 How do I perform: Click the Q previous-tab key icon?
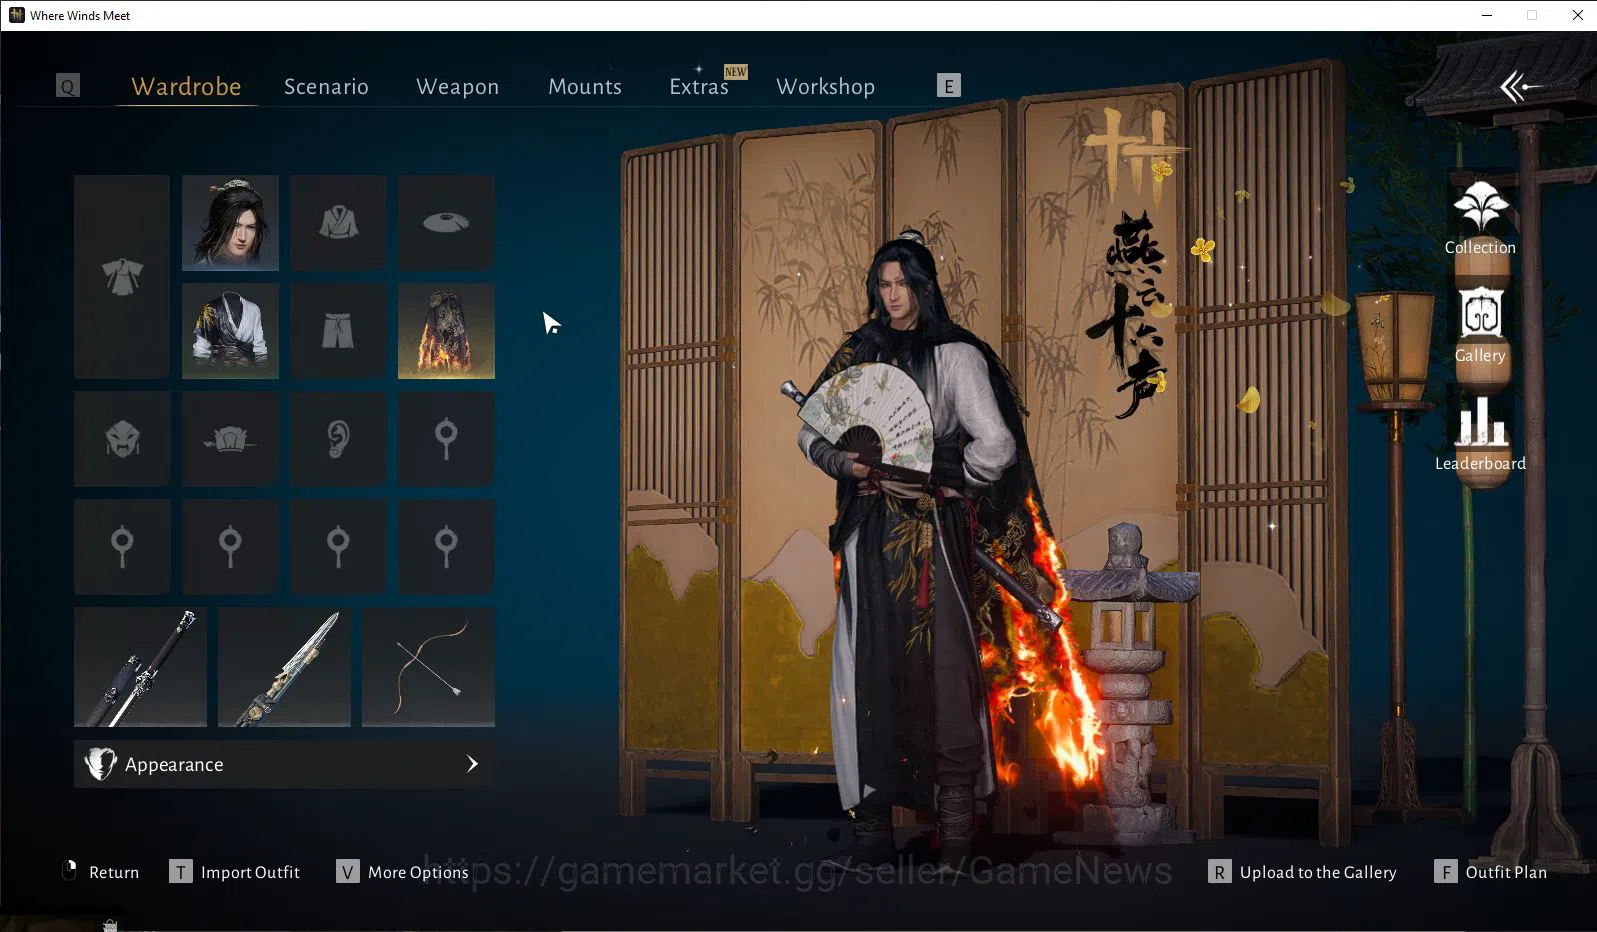tap(68, 86)
